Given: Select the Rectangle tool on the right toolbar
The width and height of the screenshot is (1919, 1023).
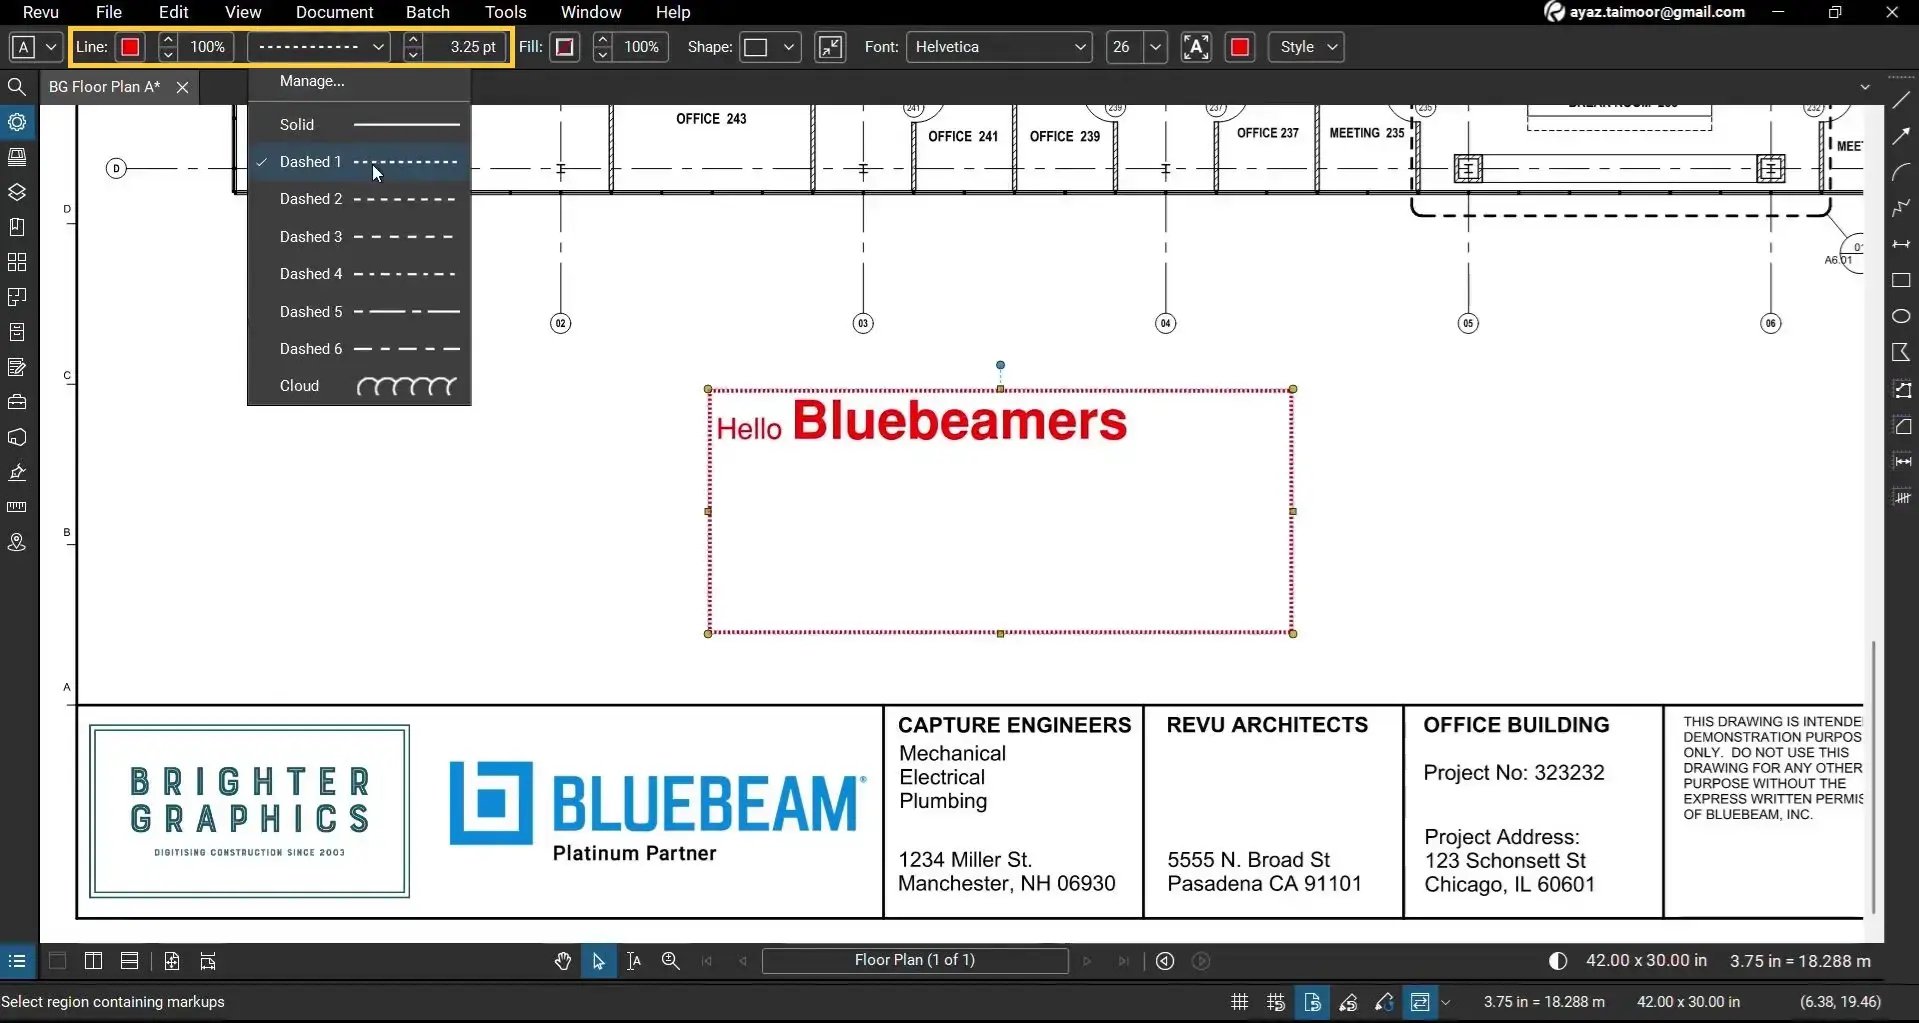Looking at the screenshot, I should (1903, 280).
